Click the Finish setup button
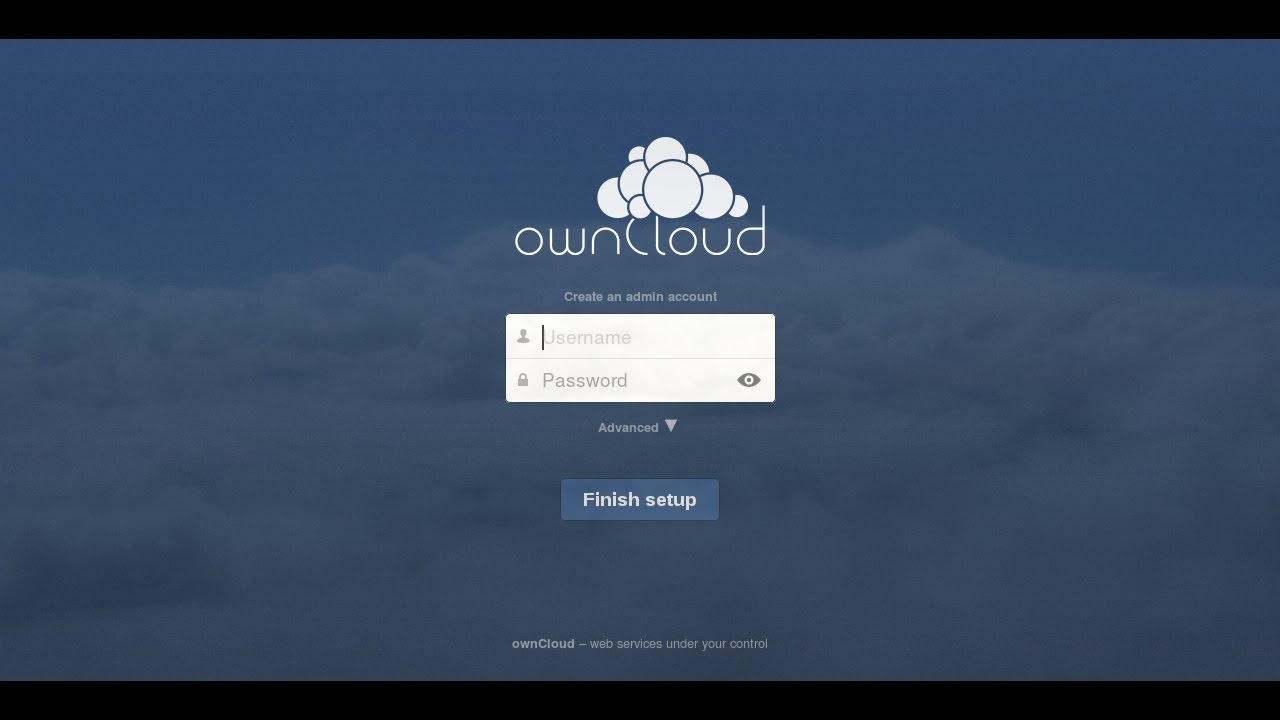The image size is (1280, 720). [640, 499]
